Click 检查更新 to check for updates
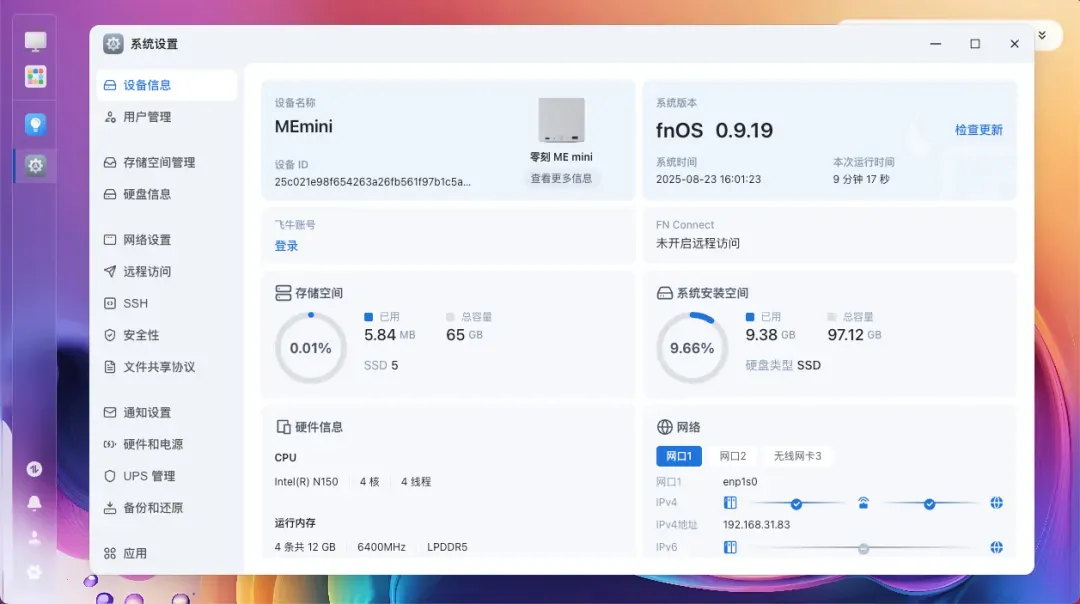This screenshot has width=1080, height=604. coord(978,130)
